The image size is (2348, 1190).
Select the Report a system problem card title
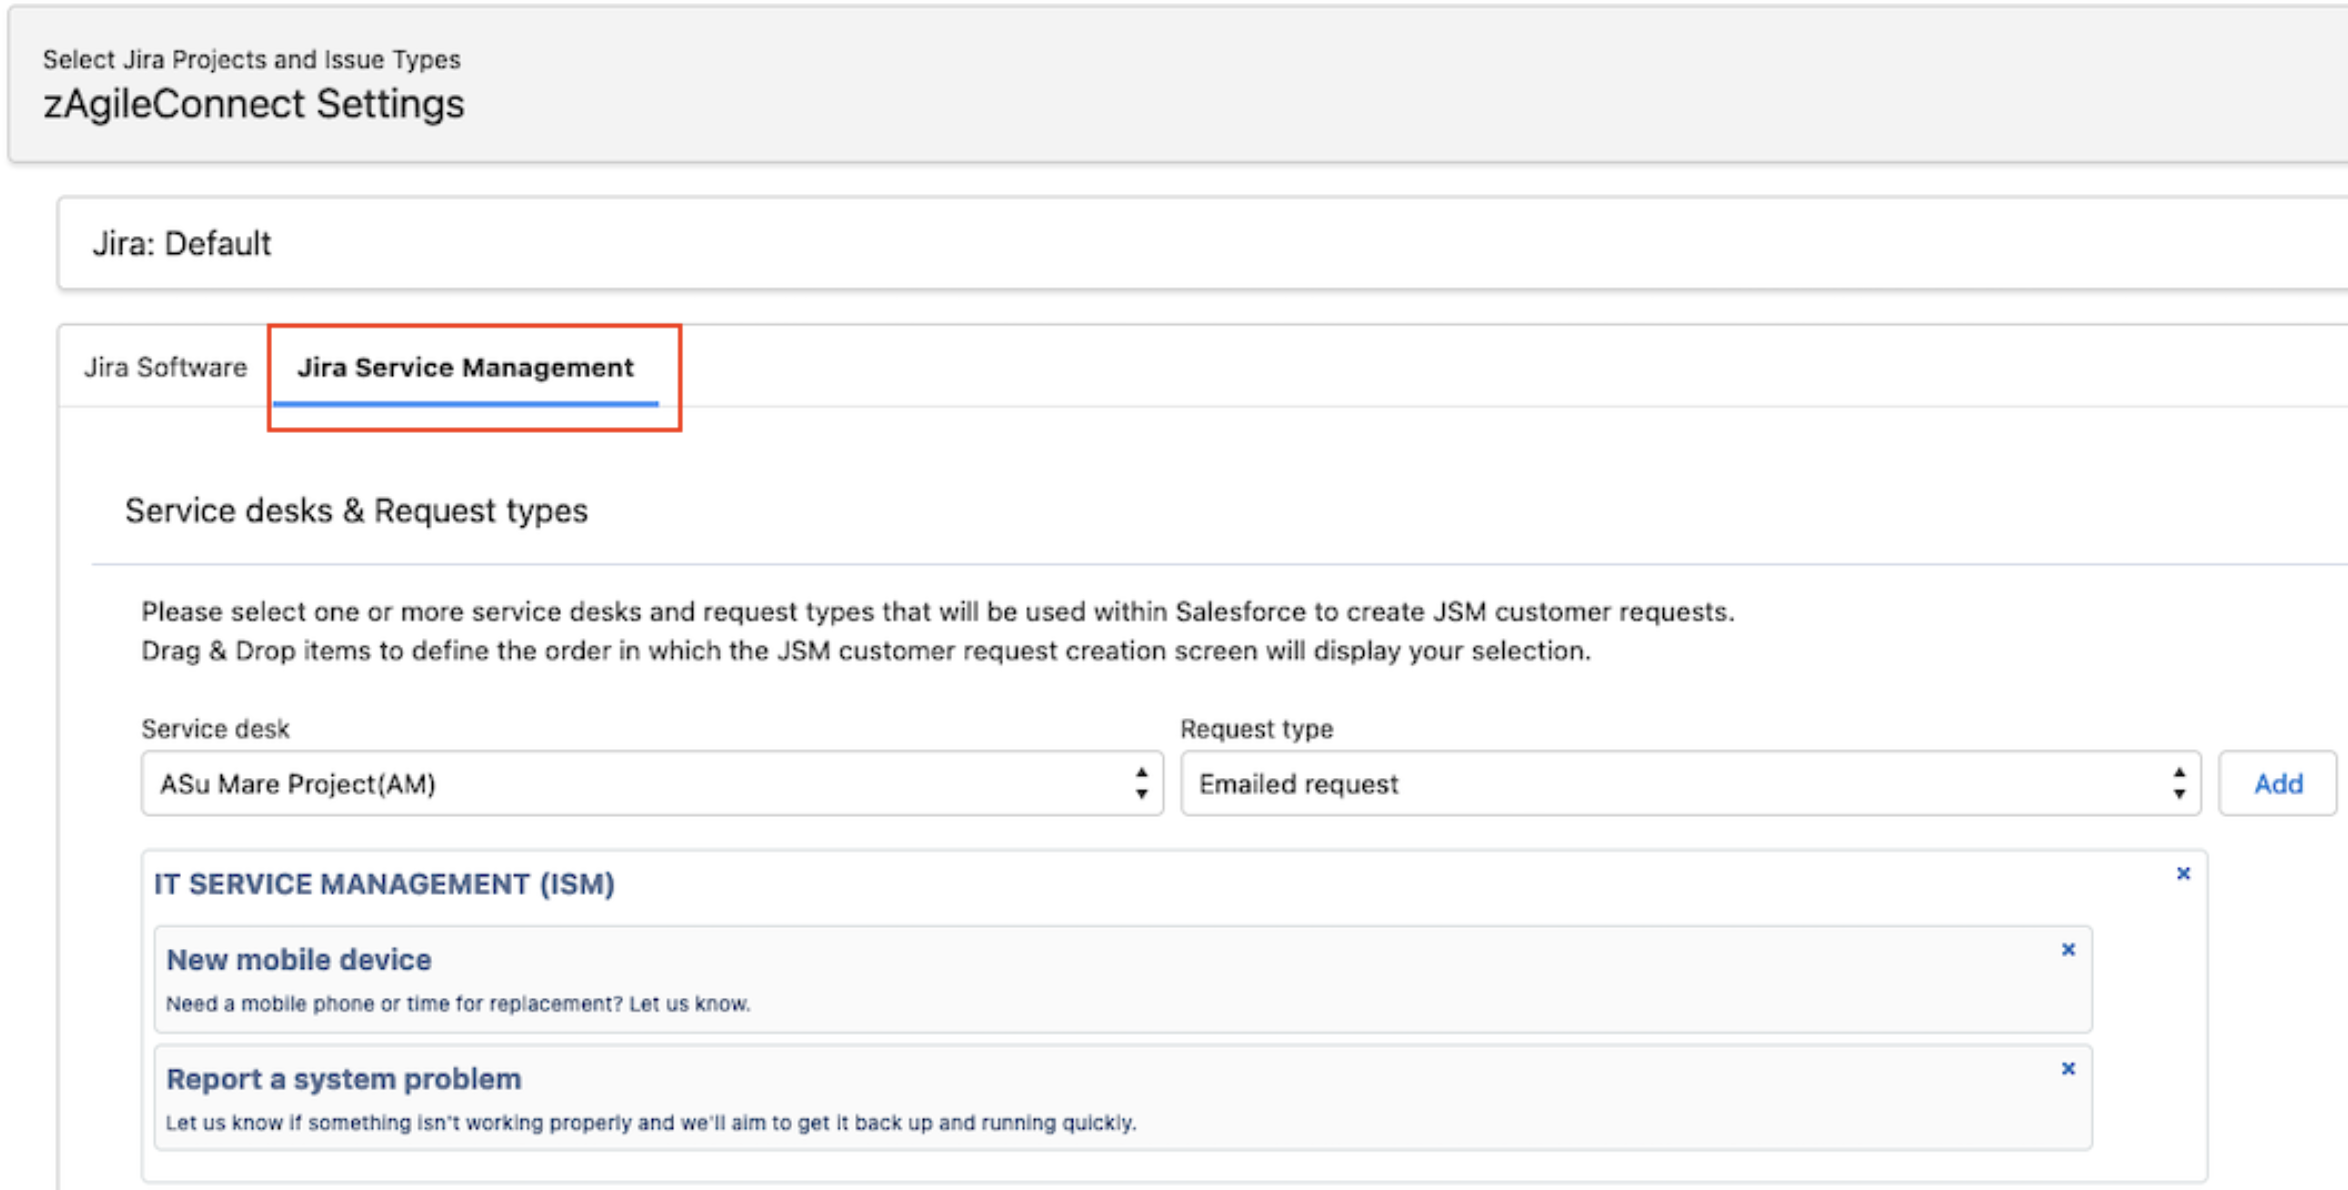[x=343, y=1079]
